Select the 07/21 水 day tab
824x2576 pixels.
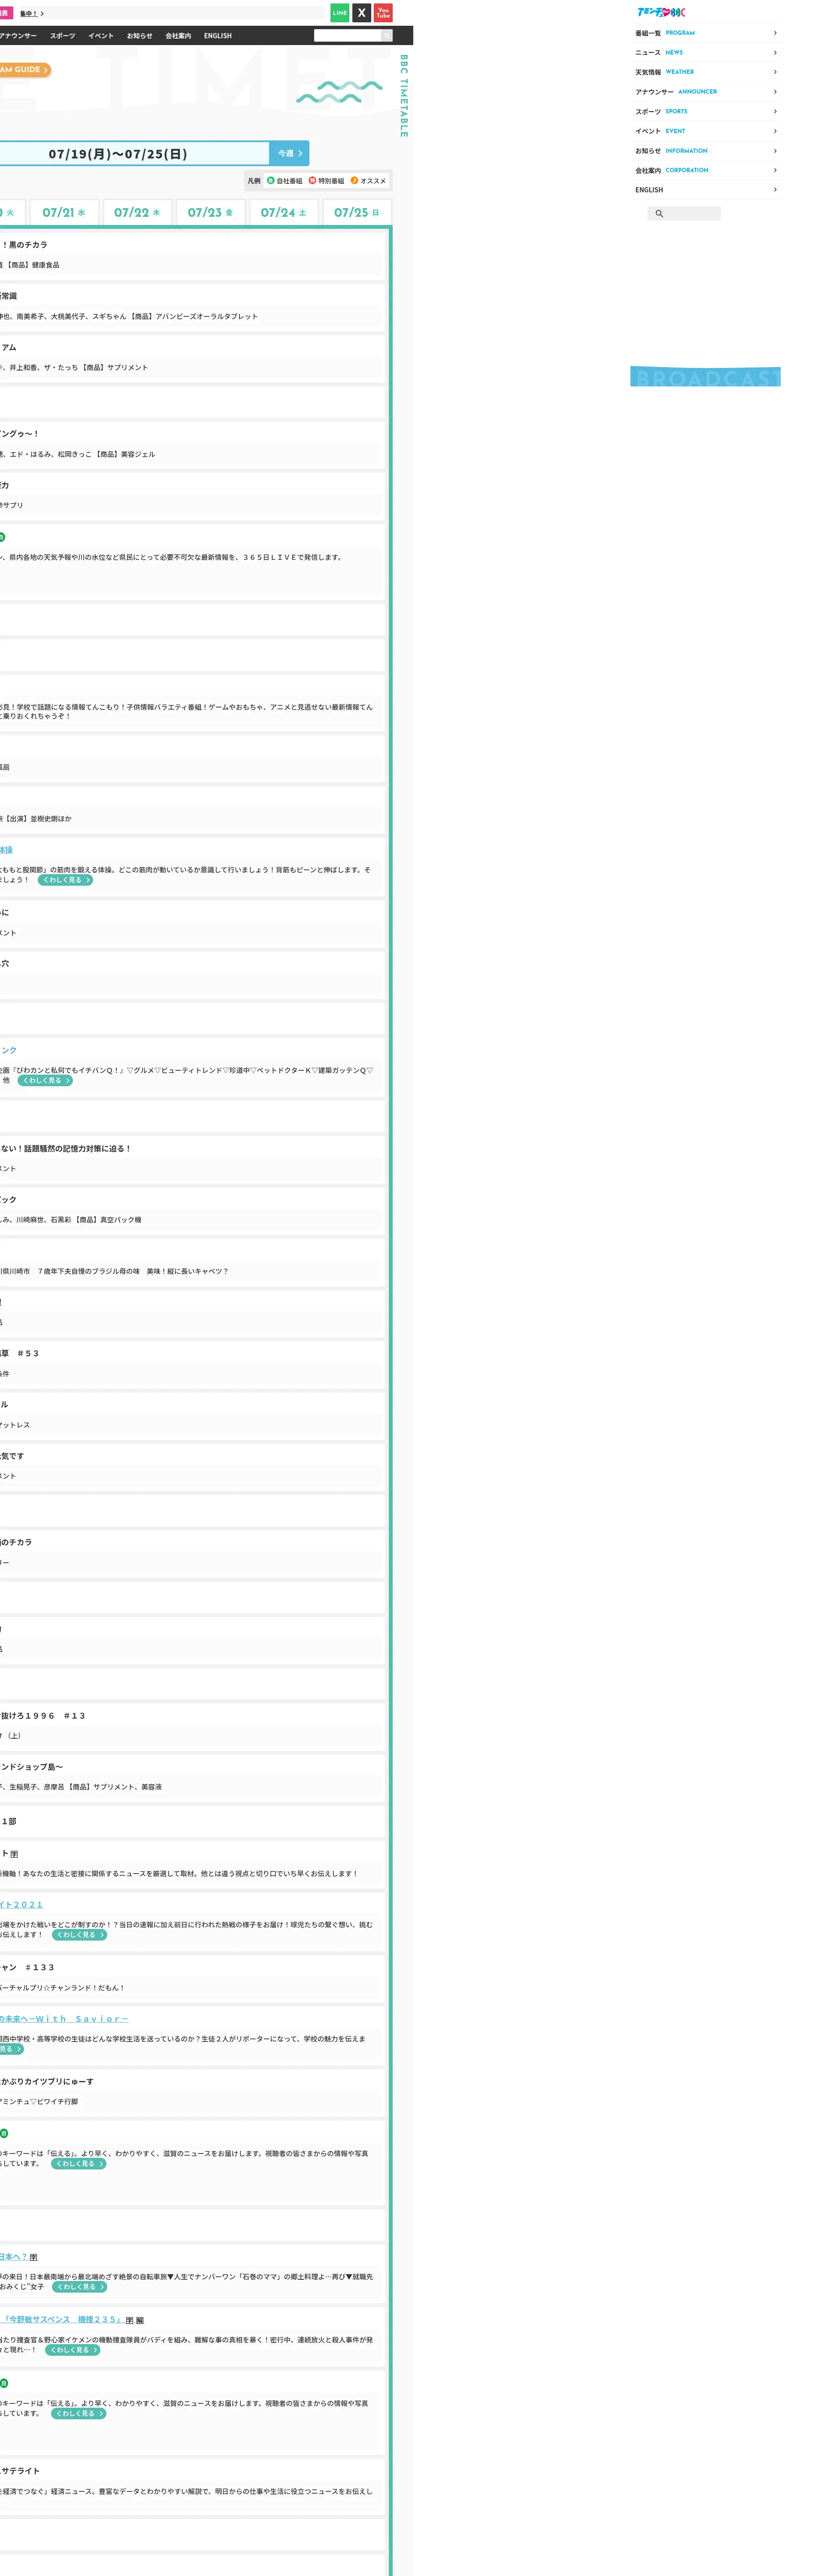64,213
